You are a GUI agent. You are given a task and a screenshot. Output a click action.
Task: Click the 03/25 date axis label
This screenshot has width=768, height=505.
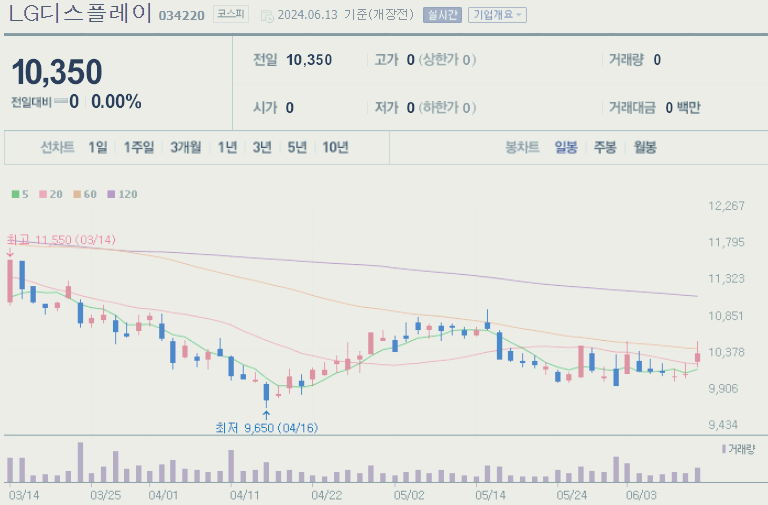[105, 495]
